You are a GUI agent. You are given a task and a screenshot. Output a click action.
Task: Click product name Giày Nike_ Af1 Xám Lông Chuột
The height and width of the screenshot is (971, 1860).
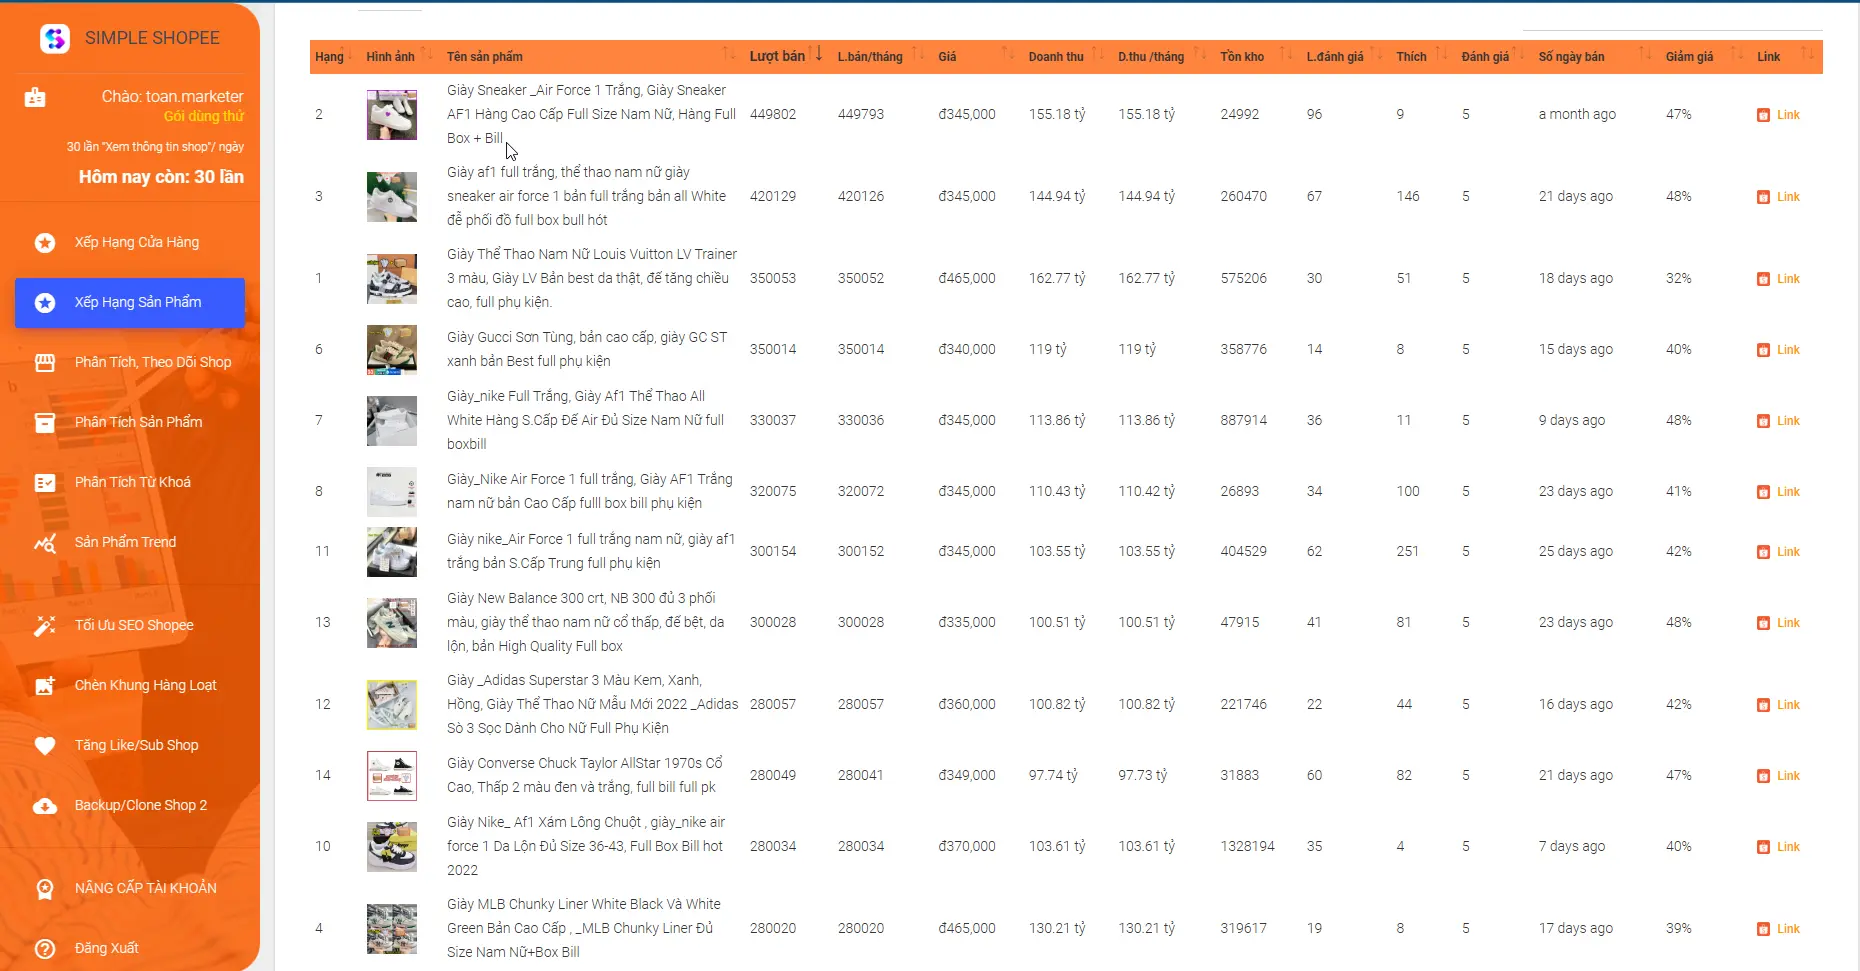[586, 846]
